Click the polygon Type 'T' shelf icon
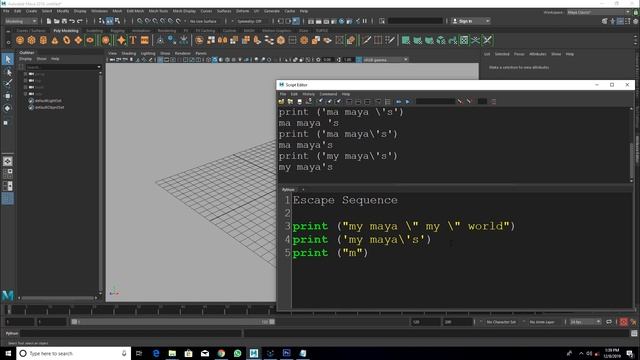This screenshot has height=360, width=640. tap(133, 40)
